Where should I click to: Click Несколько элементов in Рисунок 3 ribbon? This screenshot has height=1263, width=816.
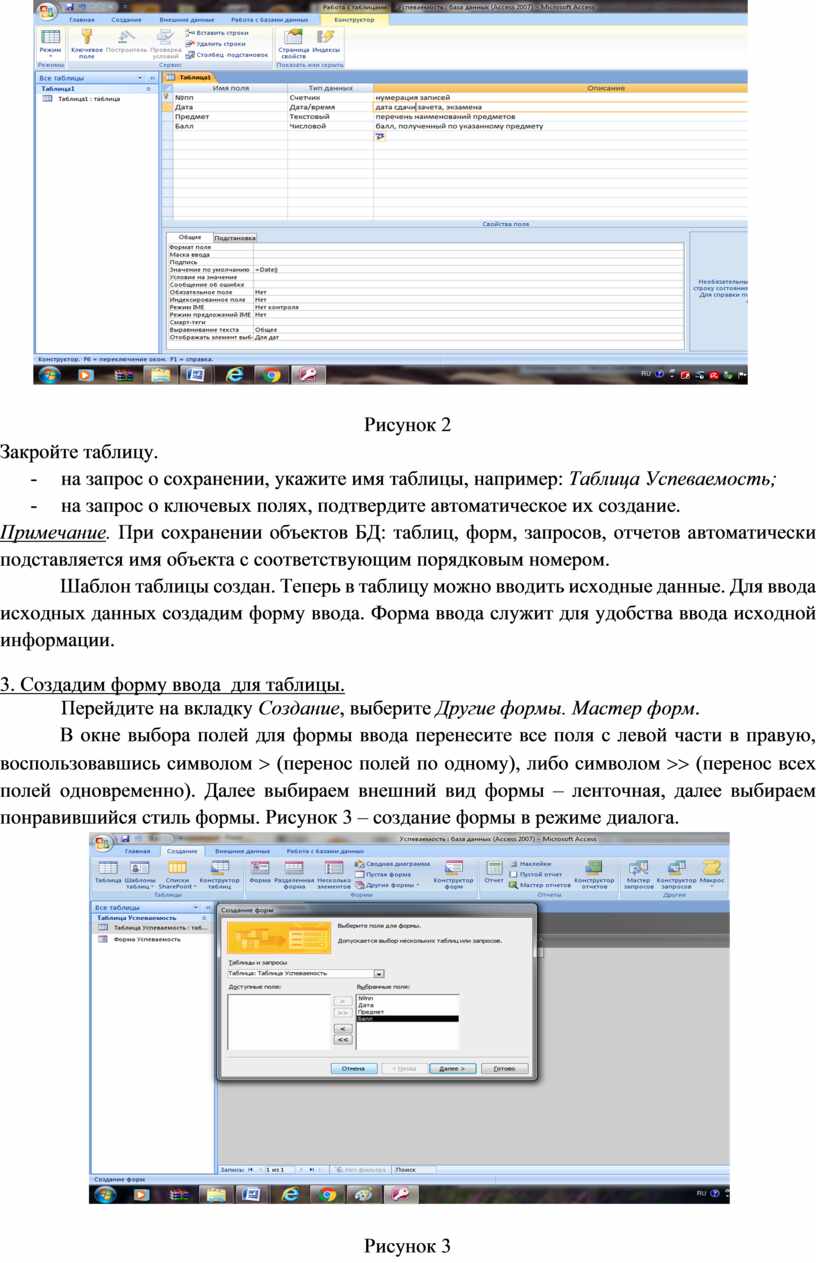334,875
